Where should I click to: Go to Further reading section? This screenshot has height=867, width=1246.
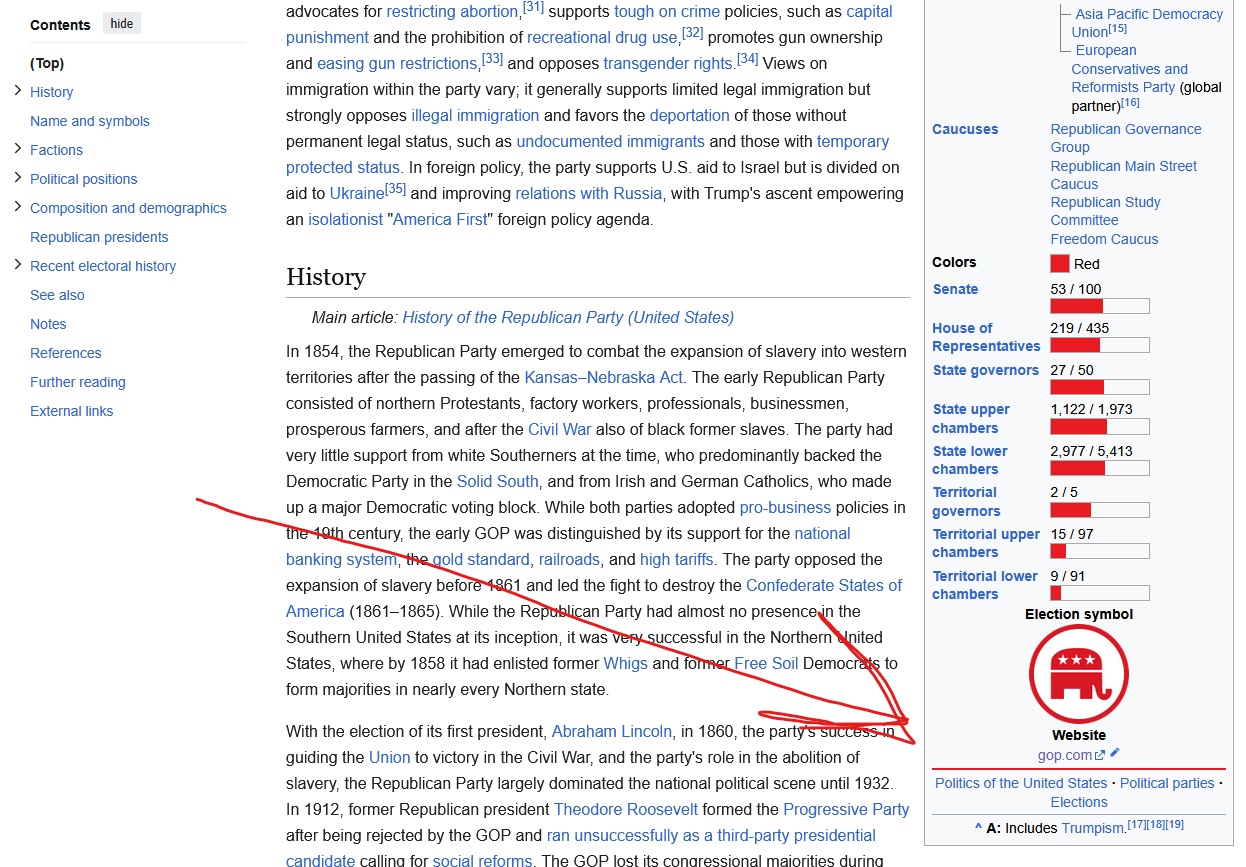pos(78,382)
